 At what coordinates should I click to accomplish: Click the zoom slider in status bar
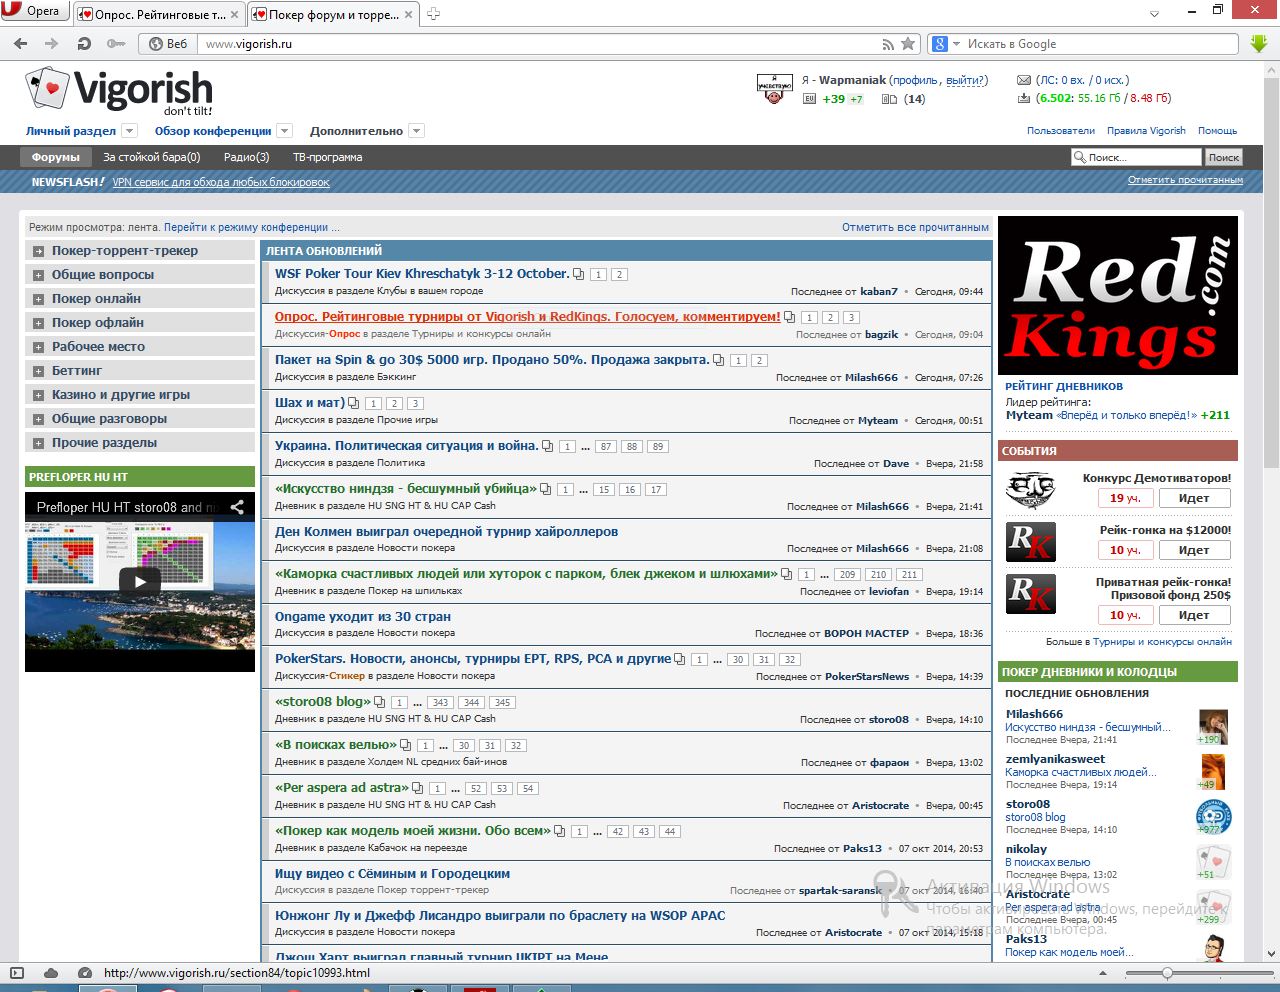[x=1167, y=973]
